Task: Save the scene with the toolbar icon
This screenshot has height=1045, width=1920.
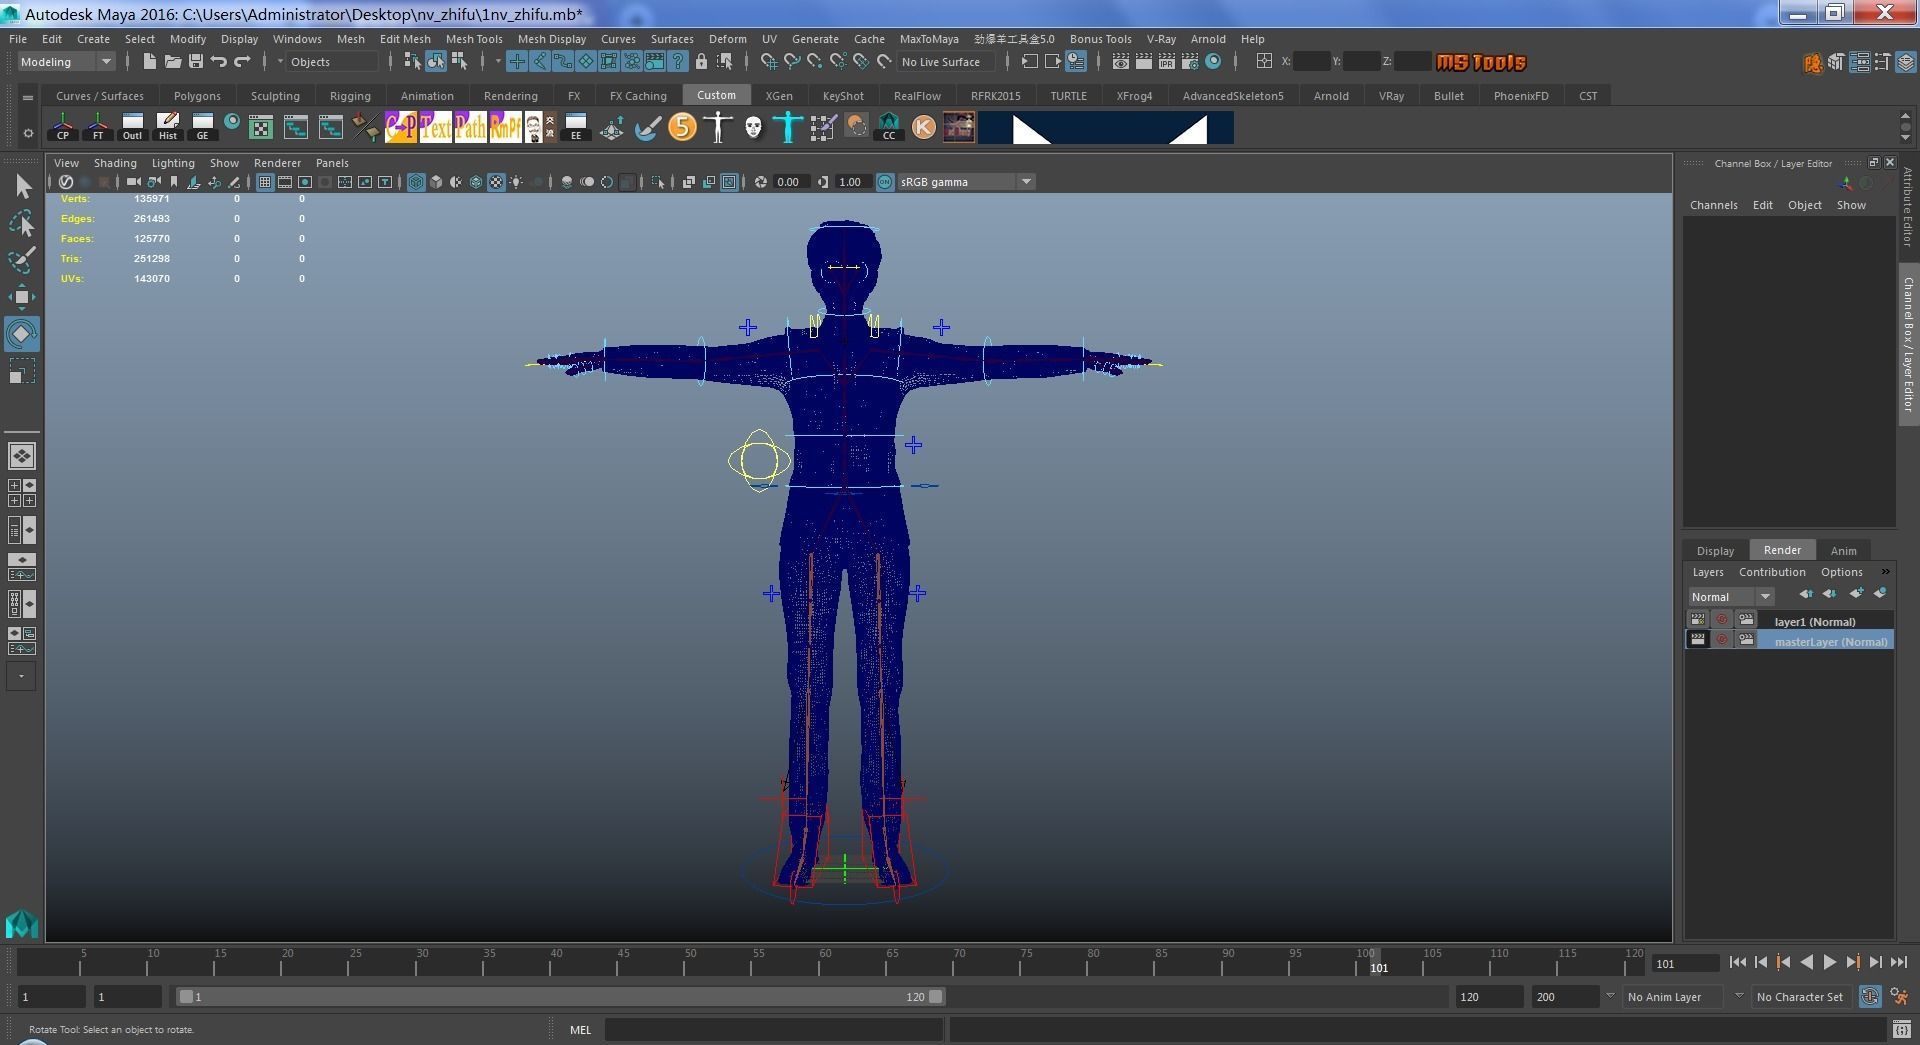Action: tap(196, 62)
